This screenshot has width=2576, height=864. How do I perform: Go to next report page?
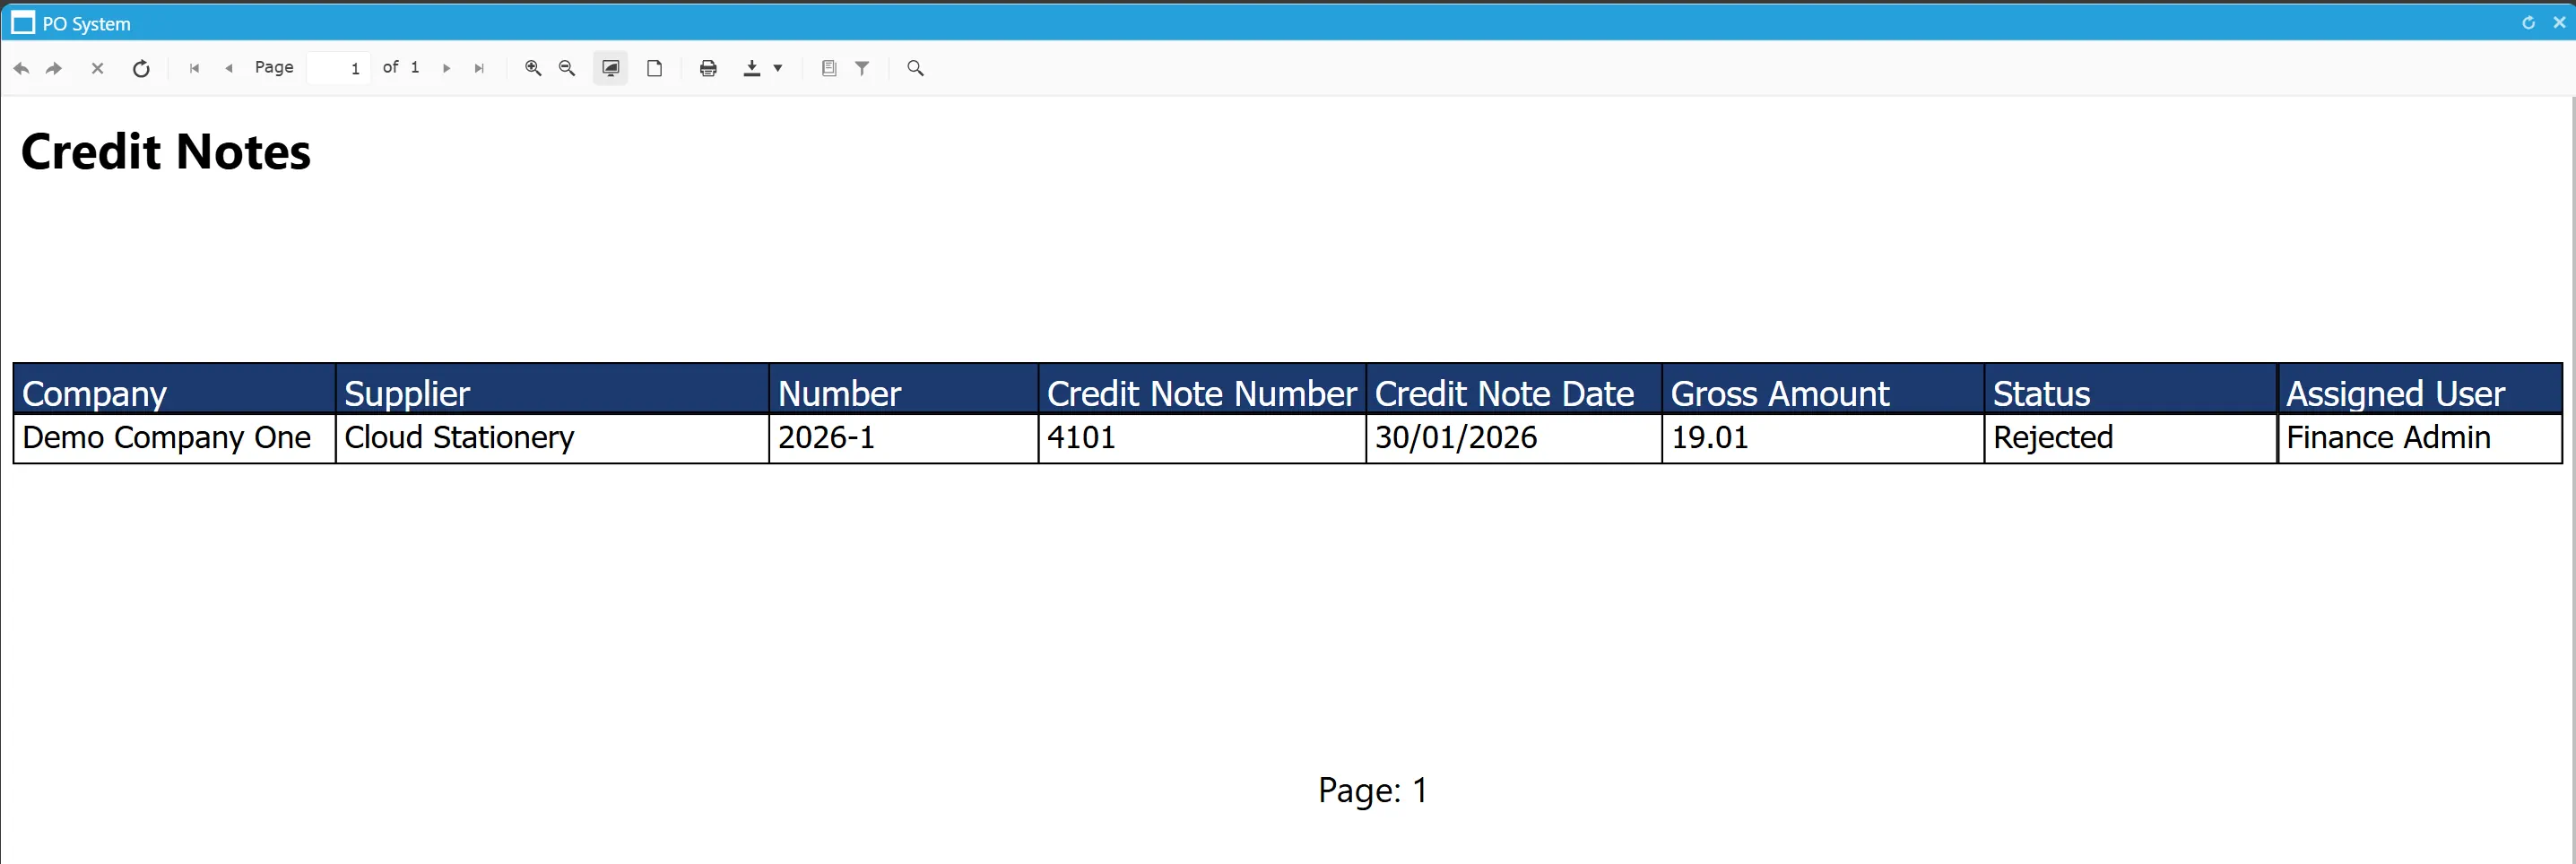446,68
